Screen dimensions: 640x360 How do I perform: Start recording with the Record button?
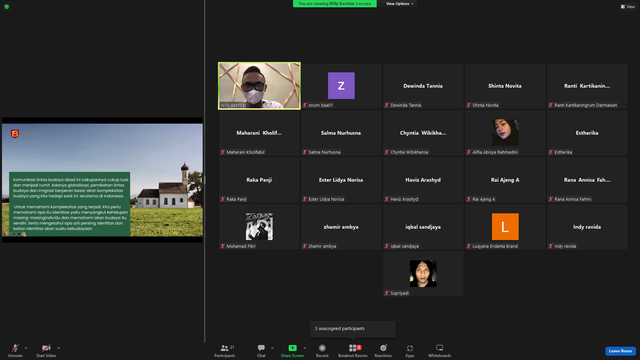(322, 350)
